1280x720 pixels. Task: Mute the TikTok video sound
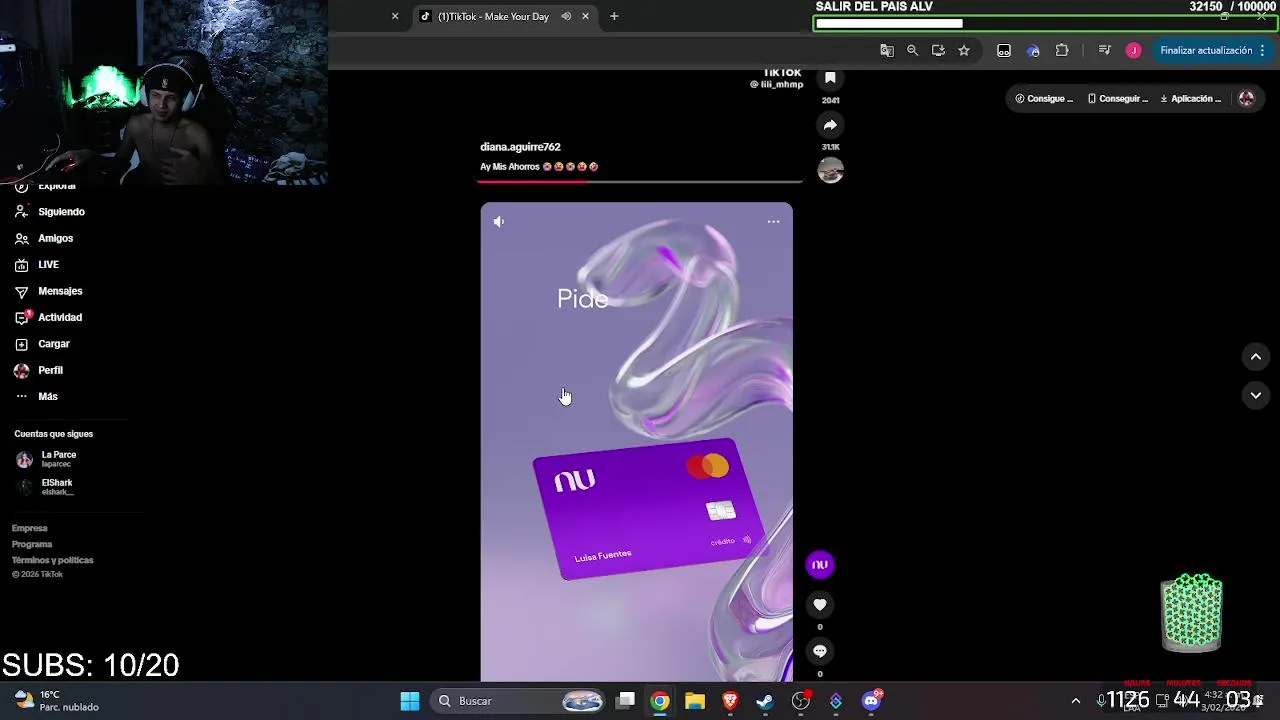click(498, 222)
